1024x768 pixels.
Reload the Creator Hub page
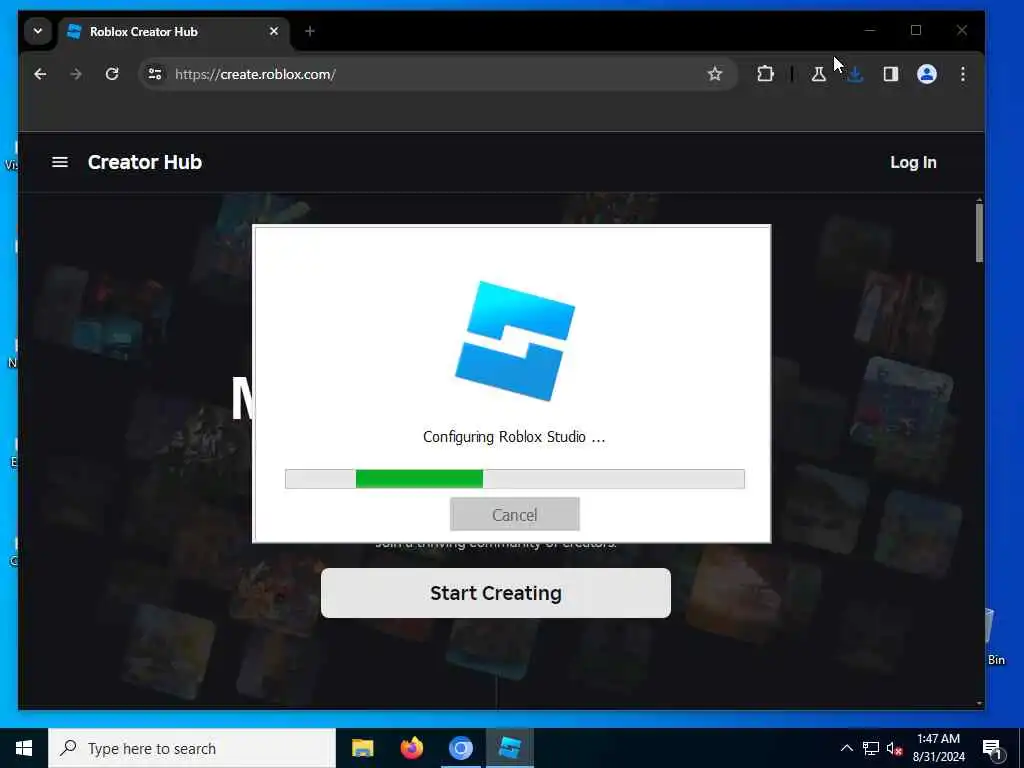(x=112, y=74)
